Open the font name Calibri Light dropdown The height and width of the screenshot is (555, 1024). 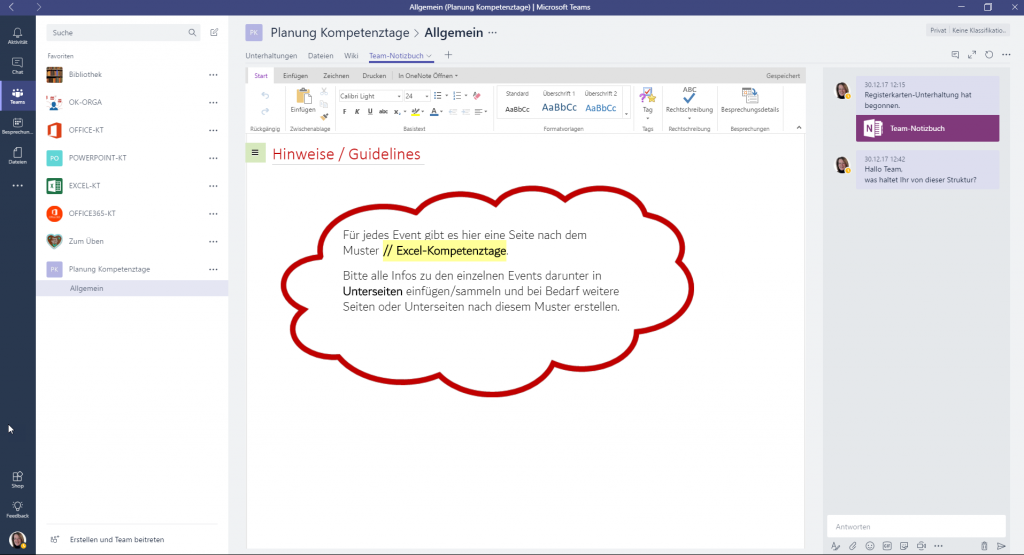pyautogui.click(x=399, y=96)
